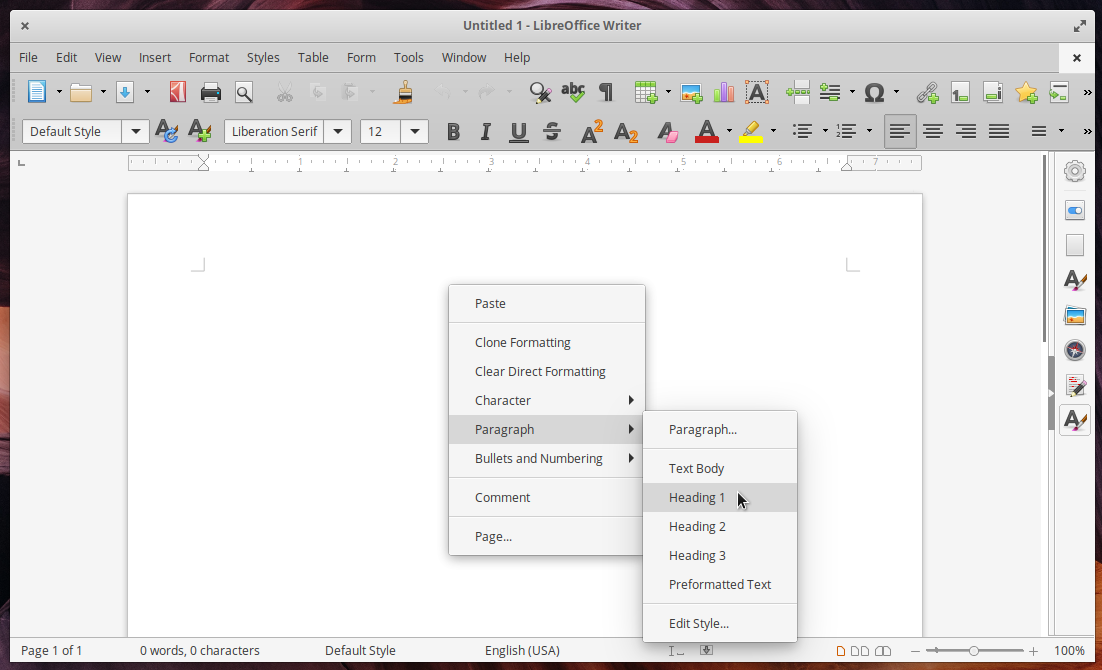Open the Tools menu
Viewport: 1102px width, 670px height.
tap(408, 57)
